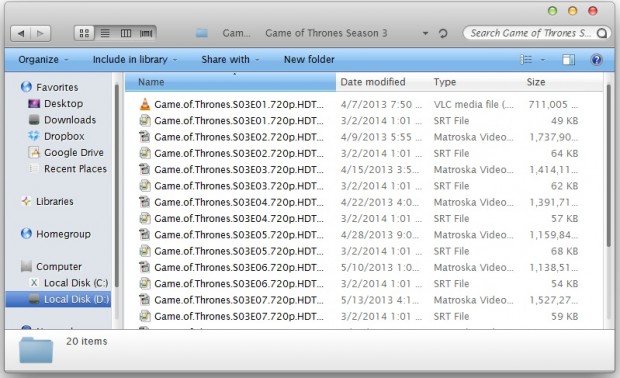Open the Include in library dropdown
The height and width of the screenshot is (378, 620).
click(135, 60)
